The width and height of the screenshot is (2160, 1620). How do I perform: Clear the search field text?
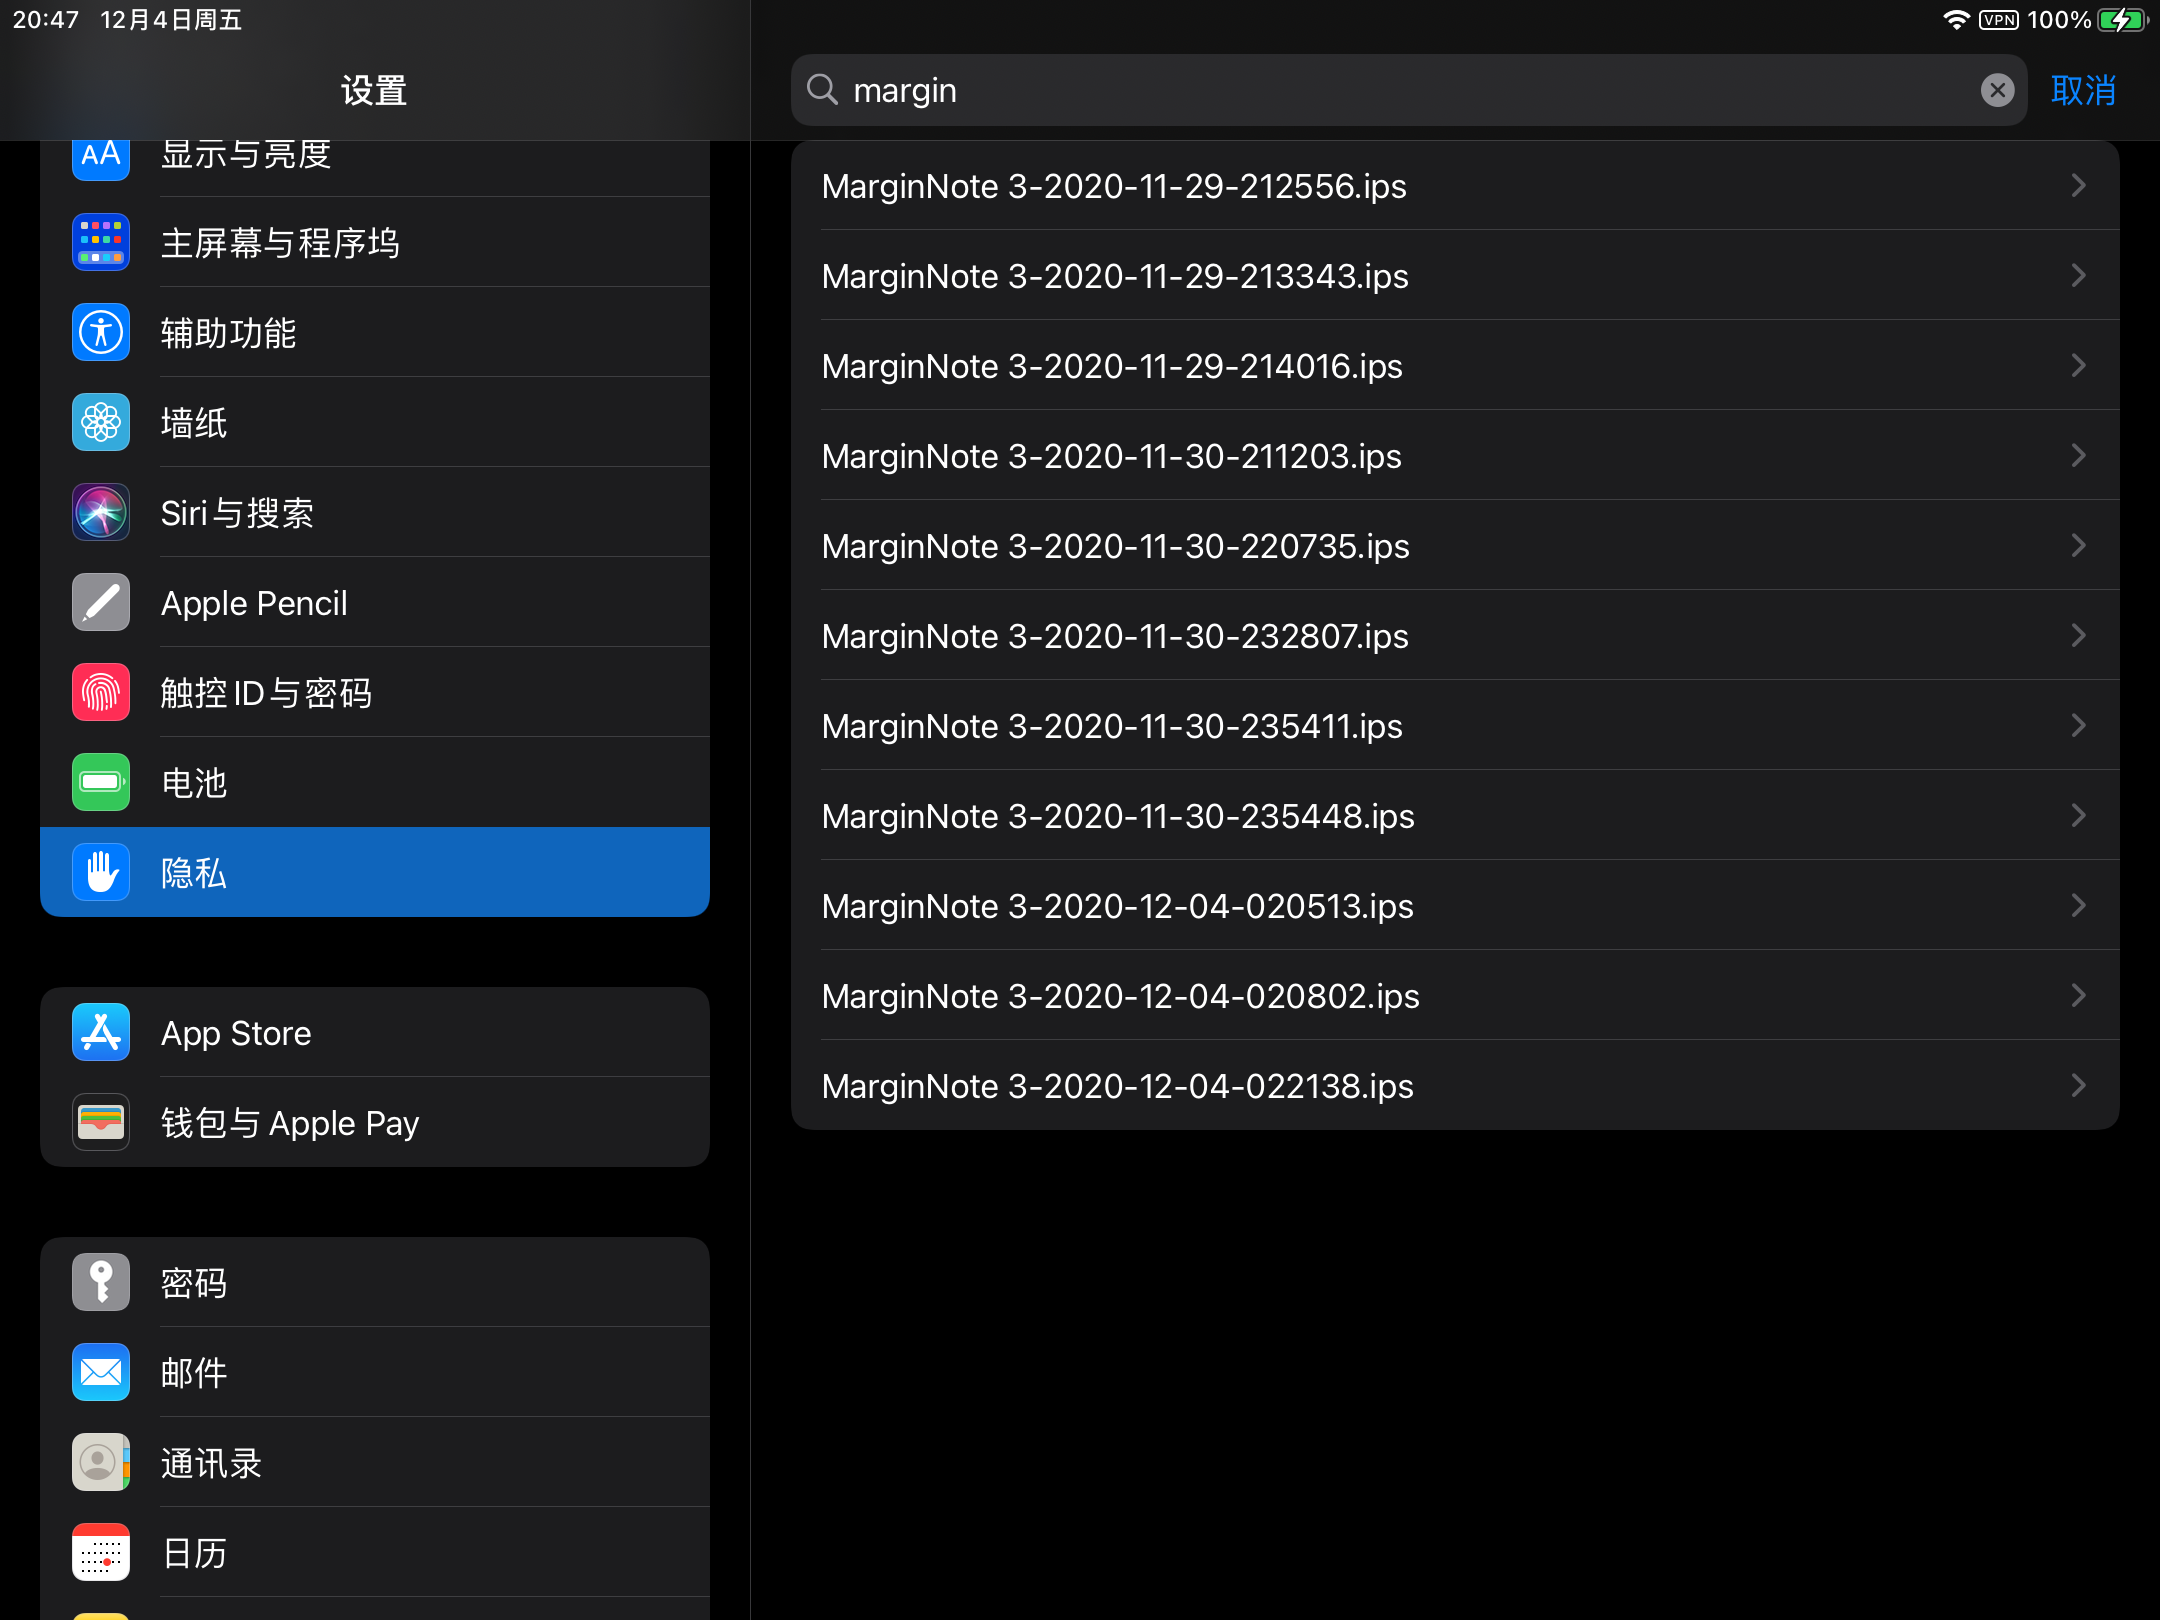pos(1997,90)
